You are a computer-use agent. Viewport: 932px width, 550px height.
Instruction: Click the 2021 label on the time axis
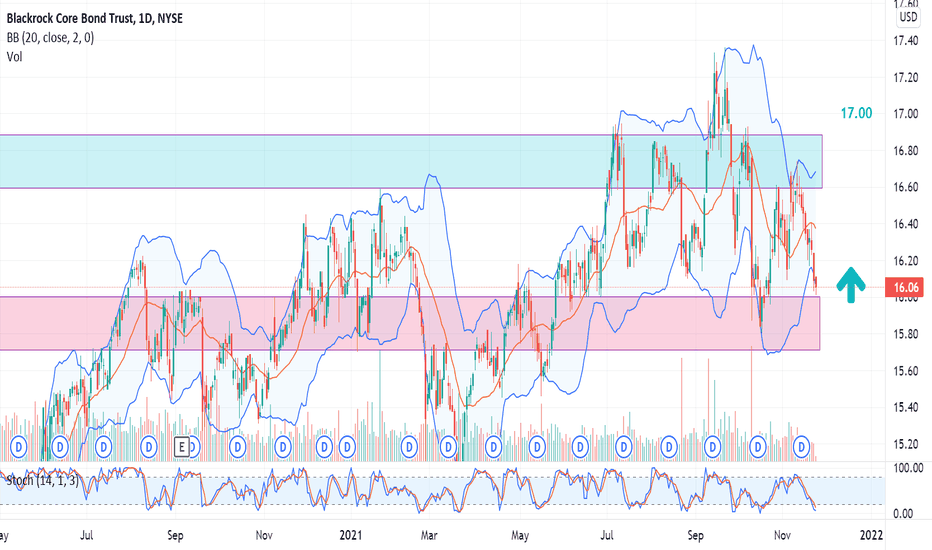[351, 535]
